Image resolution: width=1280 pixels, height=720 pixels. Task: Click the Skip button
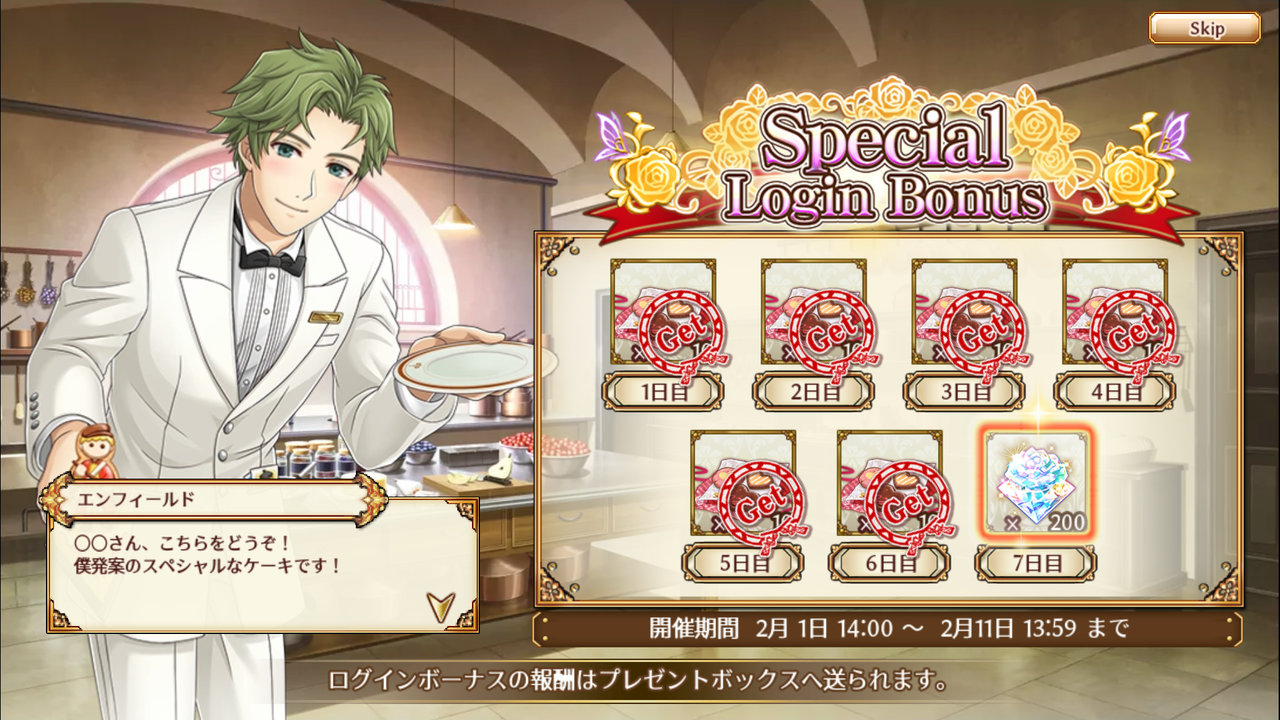tap(1204, 28)
